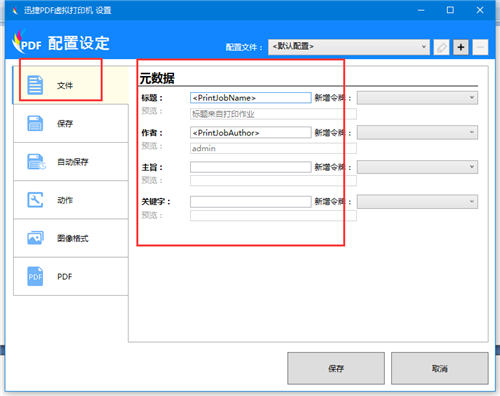Click the 保存 button at bottom
Screen dimensions: 500x396
(x=336, y=368)
